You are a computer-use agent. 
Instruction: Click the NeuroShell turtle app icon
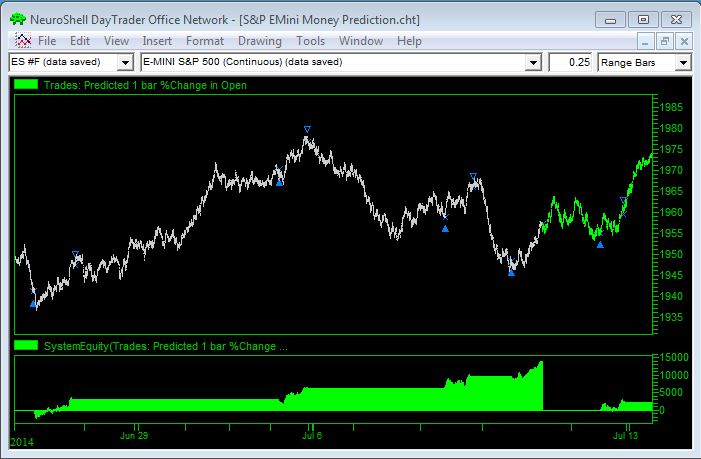pos(18,19)
